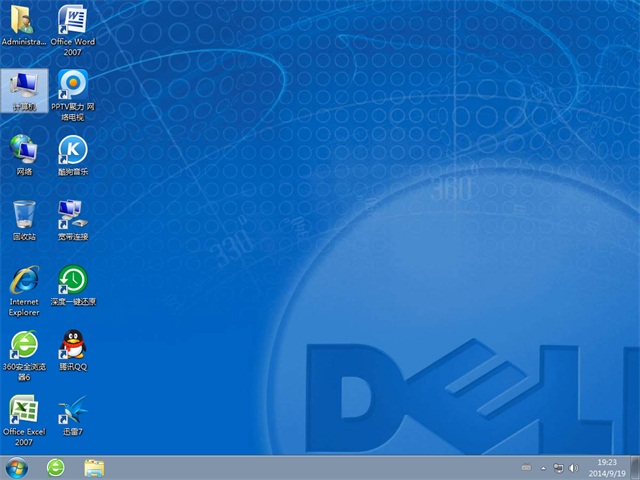Select the 宽带连接 broadband connection shortcut
The image size is (640, 480).
pyautogui.click(x=72, y=215)
